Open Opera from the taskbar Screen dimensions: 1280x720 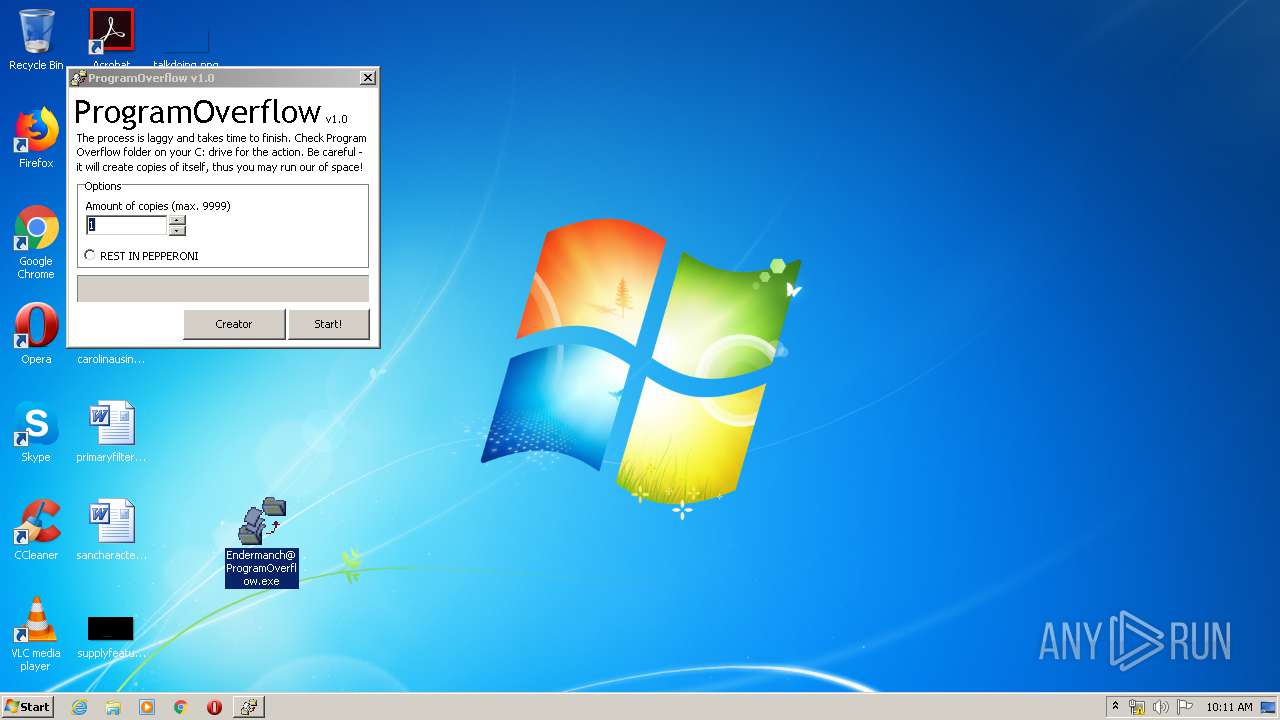[214, 707]
